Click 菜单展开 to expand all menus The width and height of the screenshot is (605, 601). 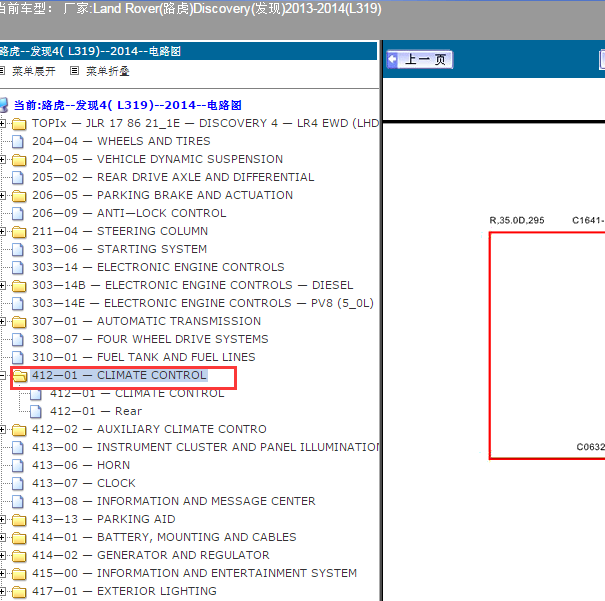(34, 71)
